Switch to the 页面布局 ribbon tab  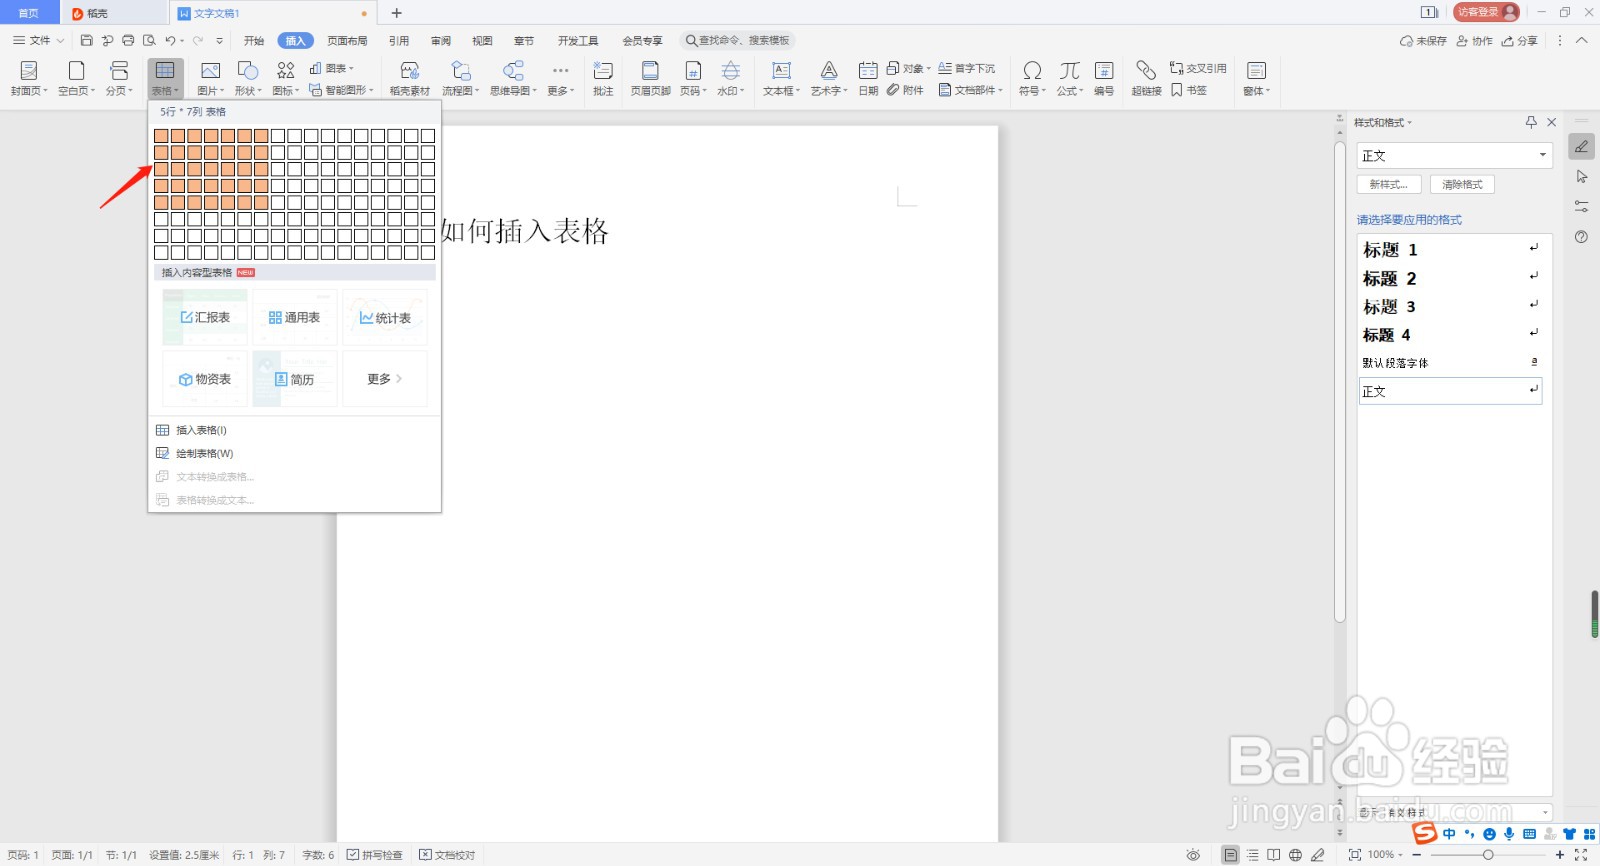[x=347, y=41]
